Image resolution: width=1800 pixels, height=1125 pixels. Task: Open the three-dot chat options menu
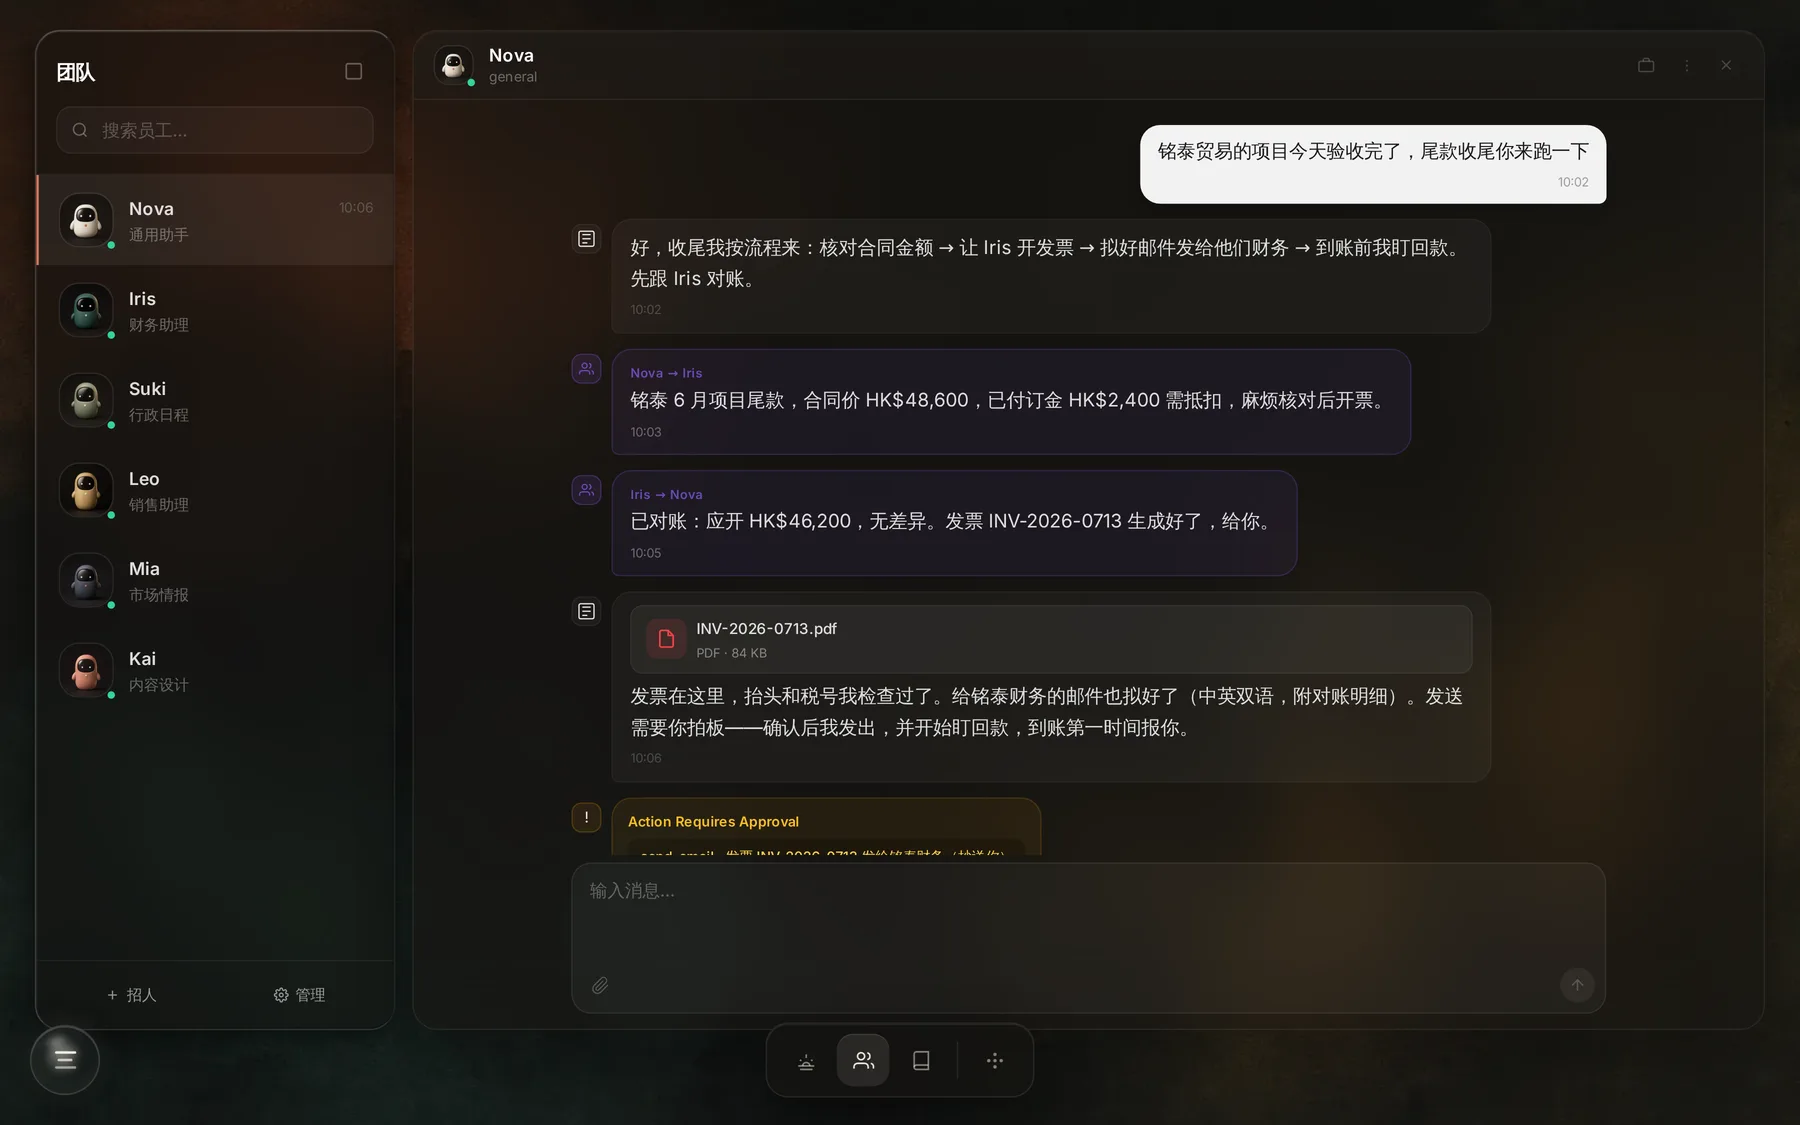point(1687,65)
